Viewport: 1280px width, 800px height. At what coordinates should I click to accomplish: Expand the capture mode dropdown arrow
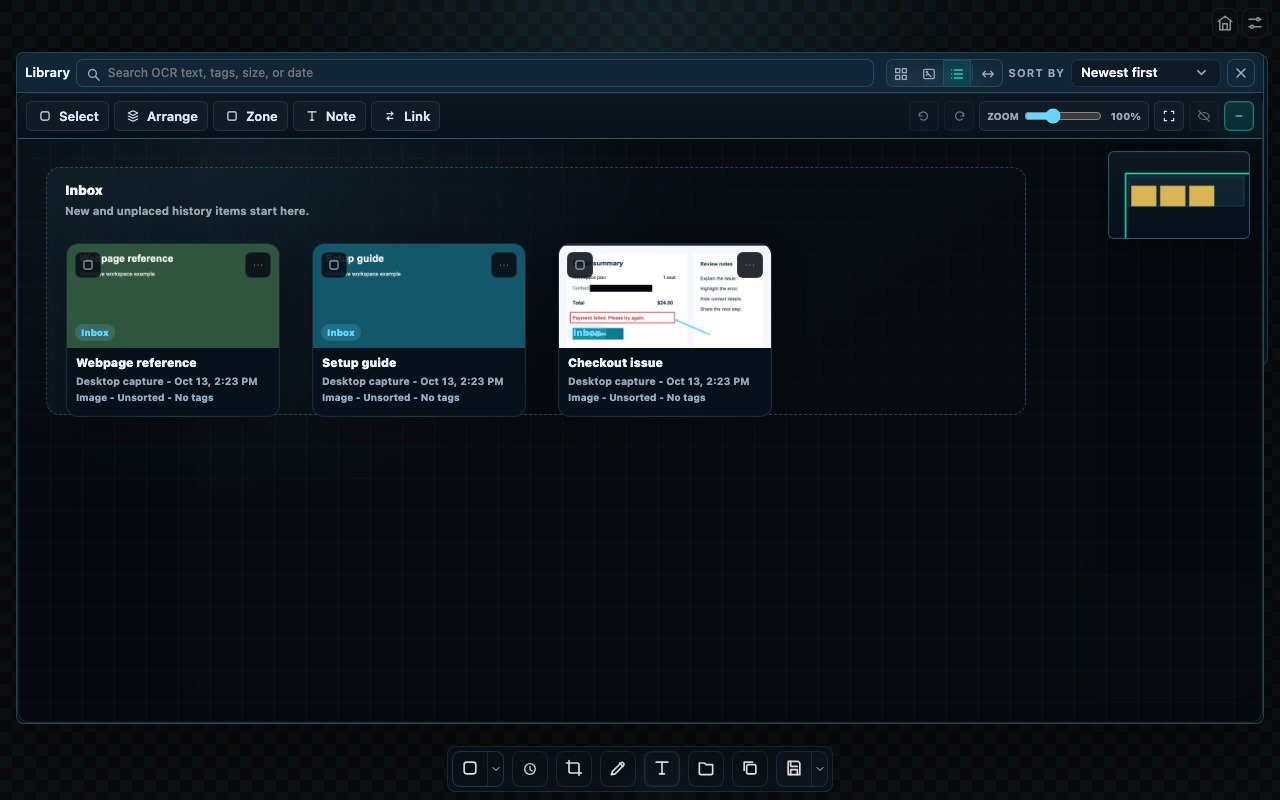pyautogui.click(x=496, y=768)
